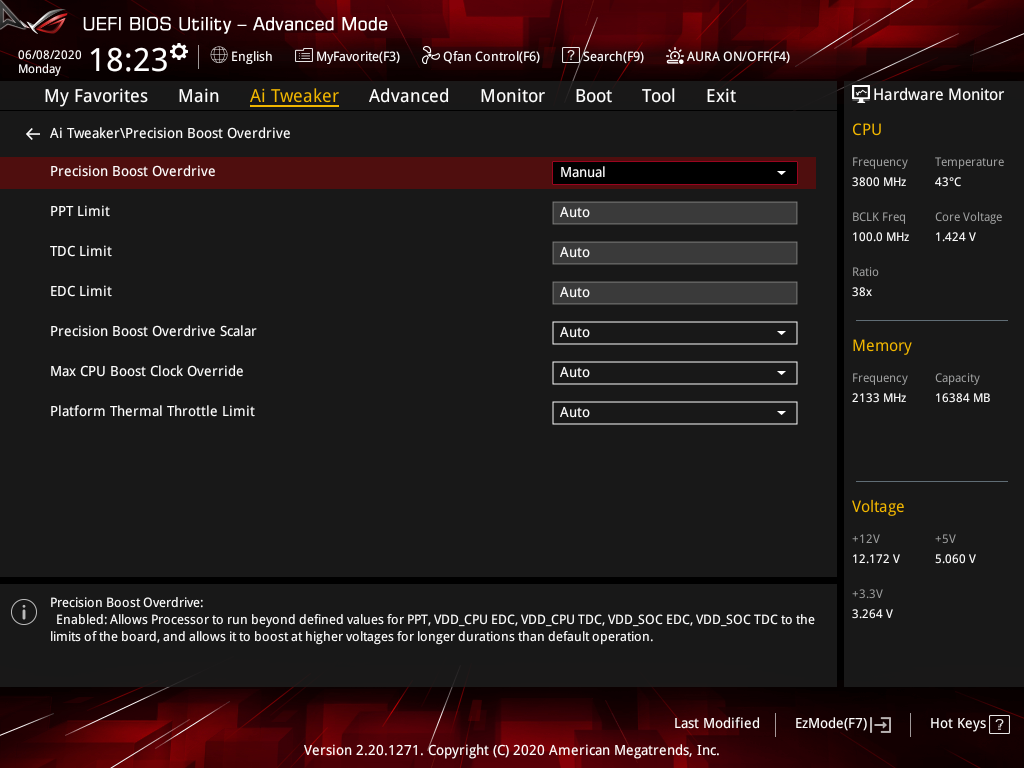Select Max CPU Boost Clock Override label
The width and height of the screenshot is (1024, 768).
coord(146,371)
